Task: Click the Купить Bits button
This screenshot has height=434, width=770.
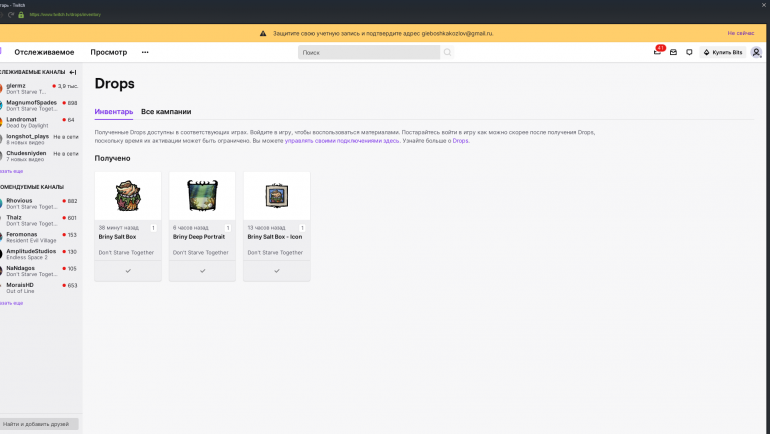Action: tap(723, 52)
